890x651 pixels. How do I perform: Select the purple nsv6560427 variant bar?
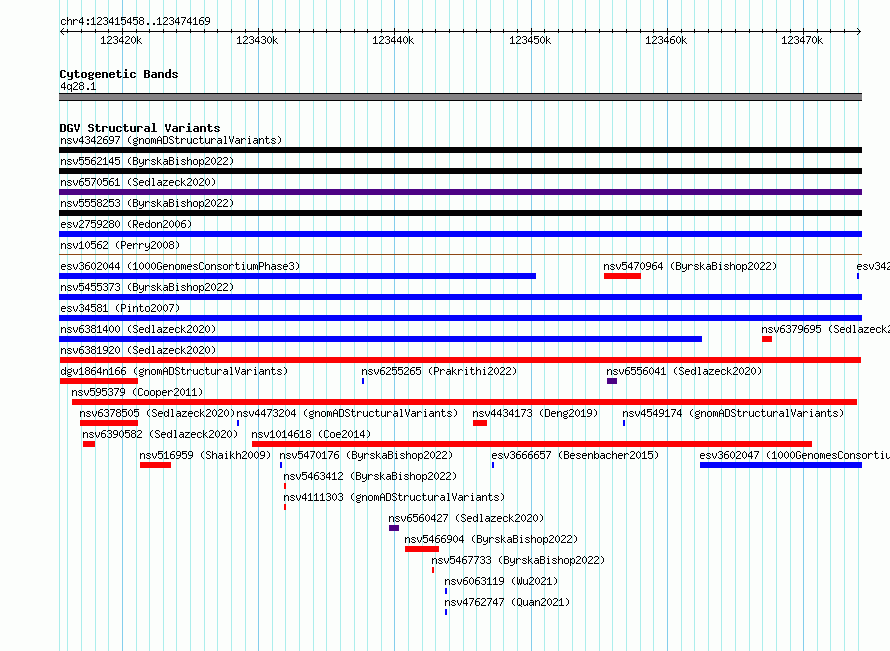pyautogui.click(x=394, y=528)
